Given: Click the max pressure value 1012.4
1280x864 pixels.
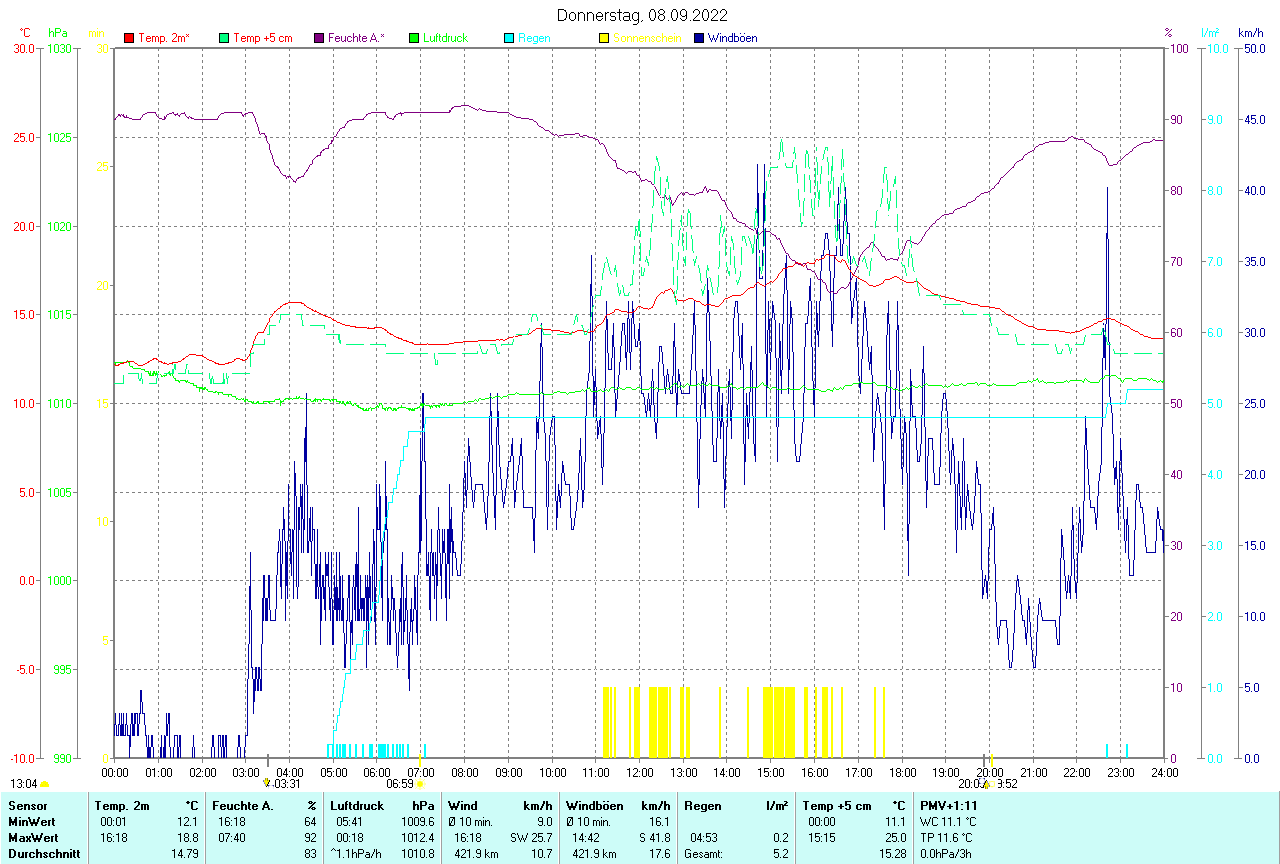Looking at the screenshot, I should [x=419, y=837].
